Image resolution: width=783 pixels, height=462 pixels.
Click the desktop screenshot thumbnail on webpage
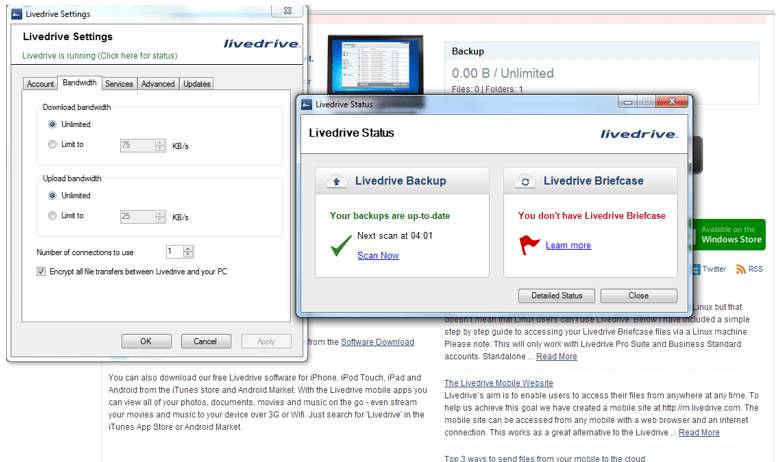376,64
